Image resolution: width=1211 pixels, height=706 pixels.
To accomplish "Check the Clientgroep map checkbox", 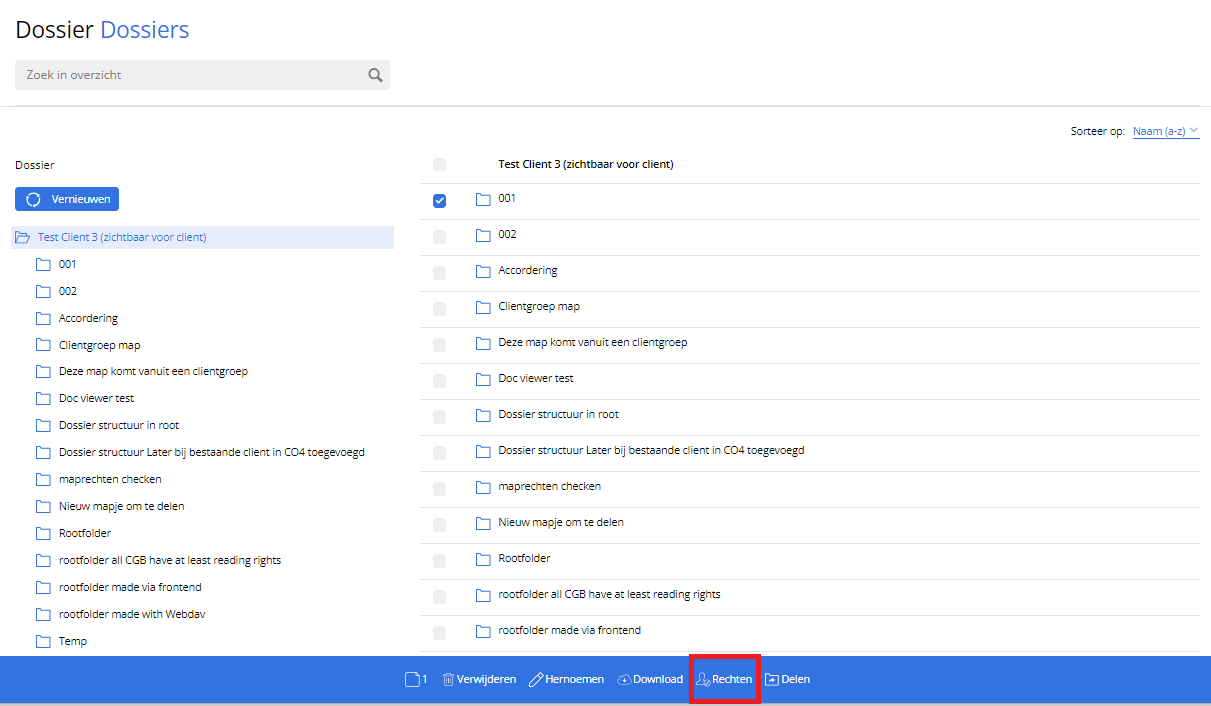I will tap(439, 309).
